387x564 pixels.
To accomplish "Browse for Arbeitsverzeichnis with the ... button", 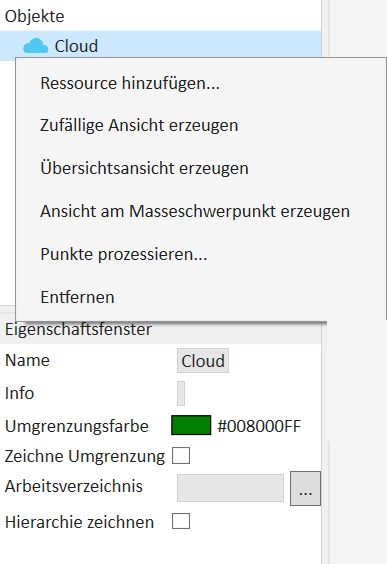I will [x=305, y=488].
